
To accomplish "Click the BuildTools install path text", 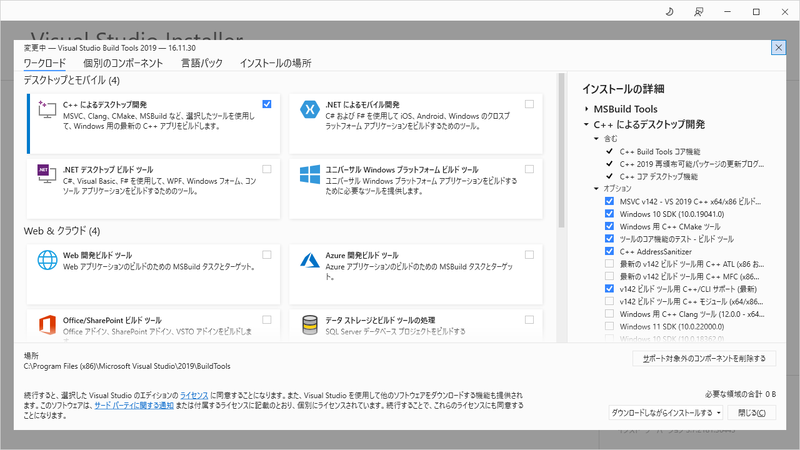I will click(x=127, y=366).
